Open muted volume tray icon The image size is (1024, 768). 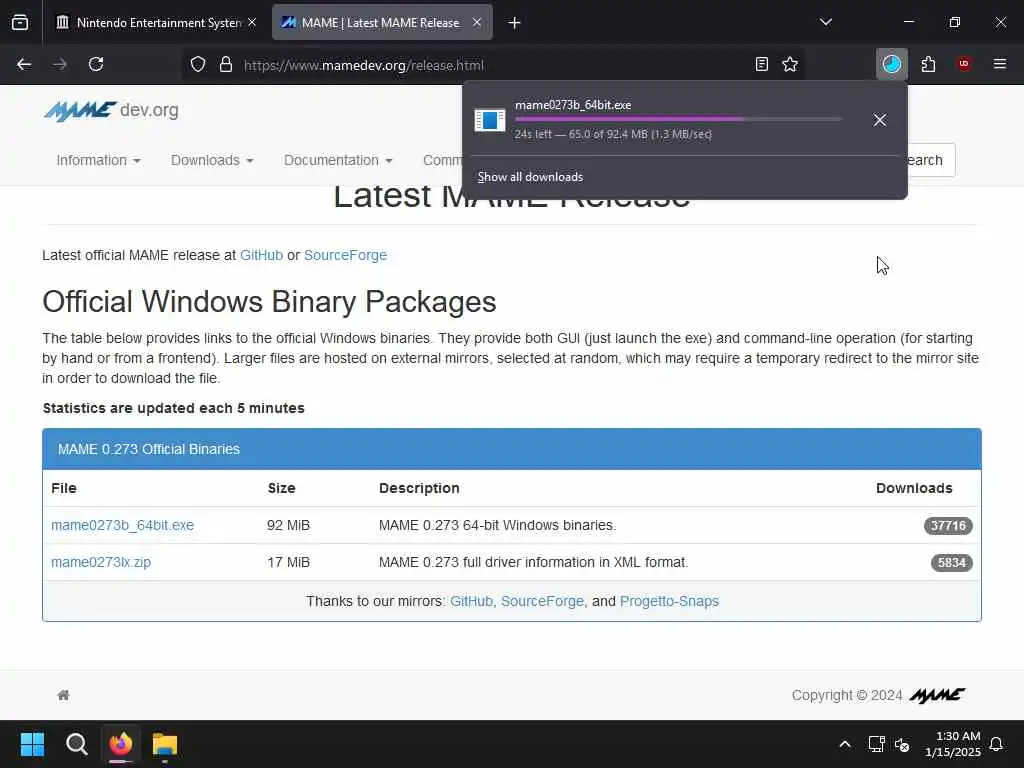pos(902,744)
